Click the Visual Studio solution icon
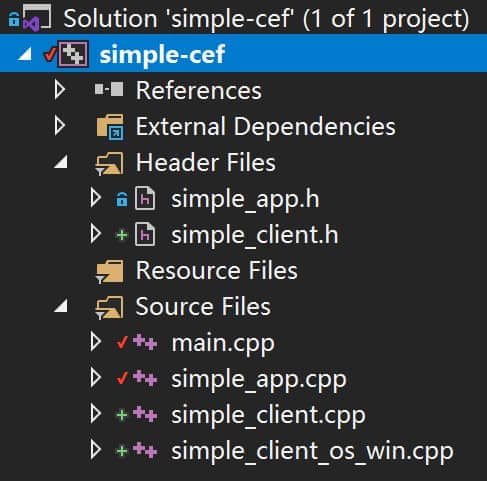 [37, 17]
